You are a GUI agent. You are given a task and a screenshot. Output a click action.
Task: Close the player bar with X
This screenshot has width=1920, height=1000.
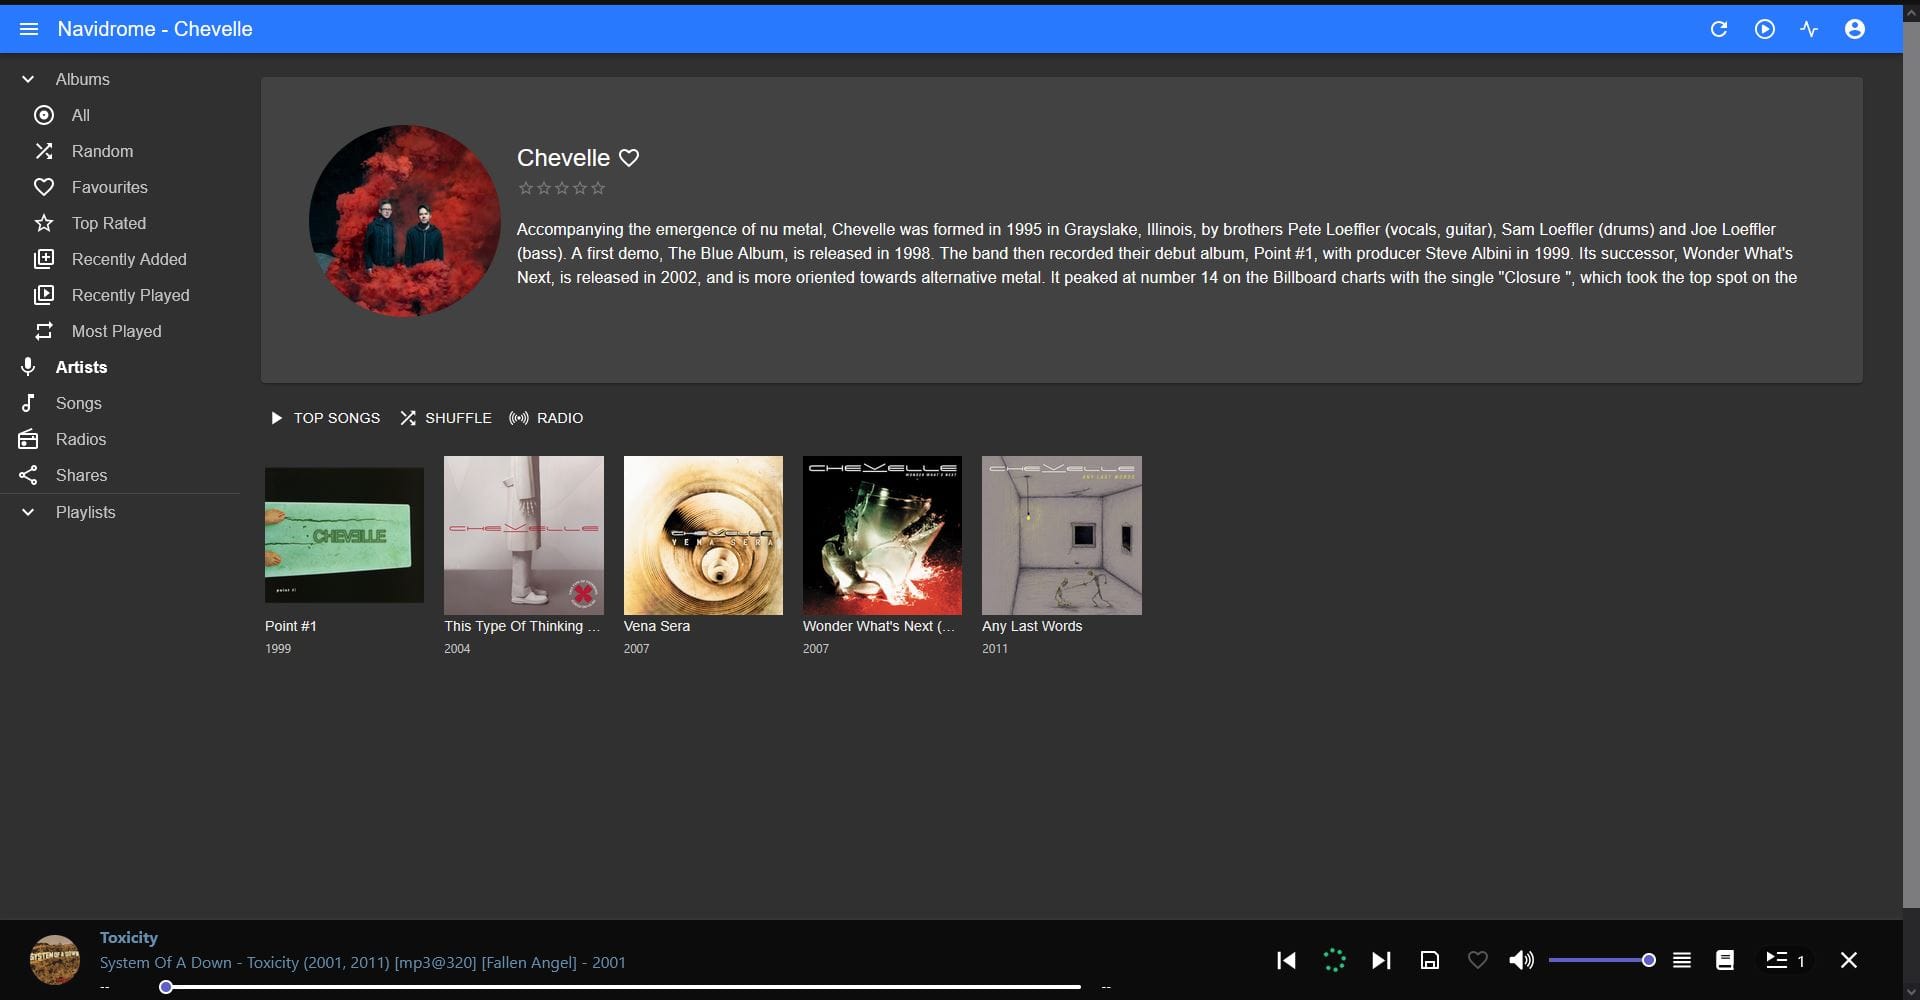coord(1849,960)
